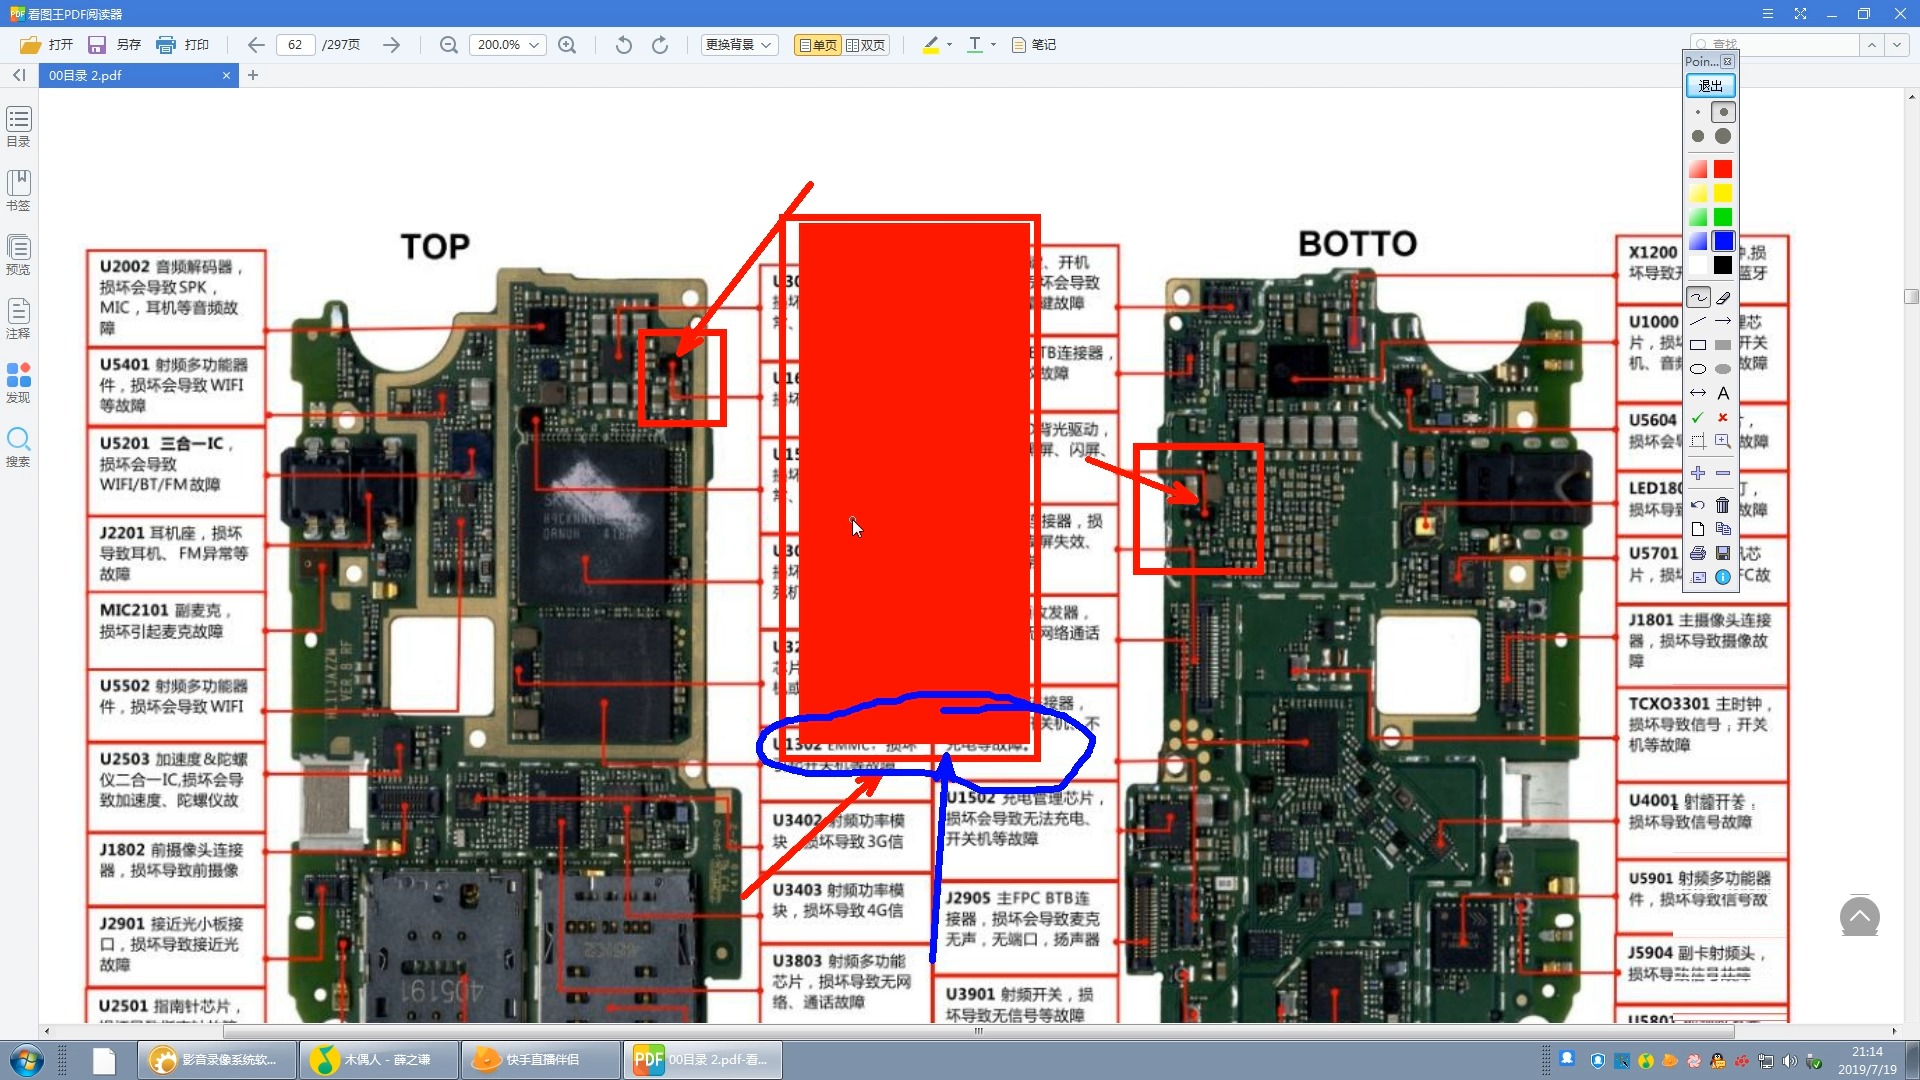Screen dimensions: 1920x1080
Task: Open 目录 table of contents panel
Action: tap(19, 127)
